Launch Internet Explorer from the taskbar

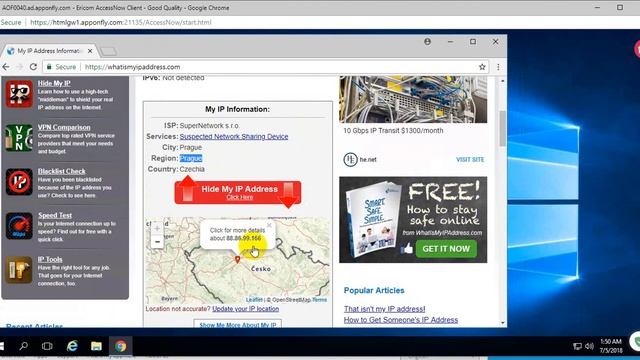click(72, 346)
